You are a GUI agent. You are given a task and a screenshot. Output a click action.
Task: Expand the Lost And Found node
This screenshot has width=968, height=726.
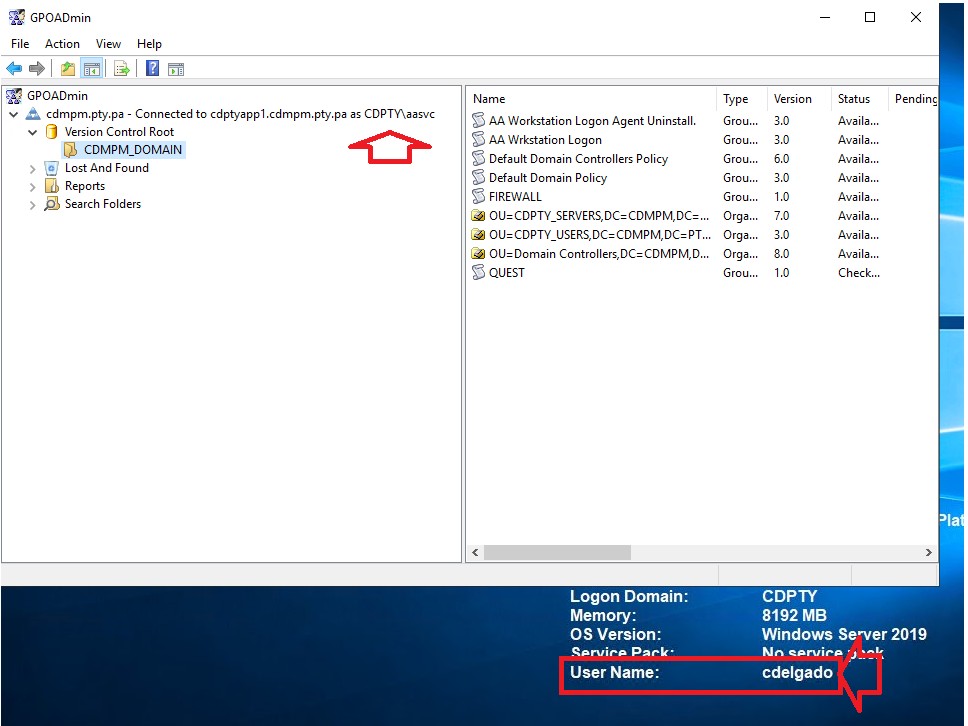(33, 169)
